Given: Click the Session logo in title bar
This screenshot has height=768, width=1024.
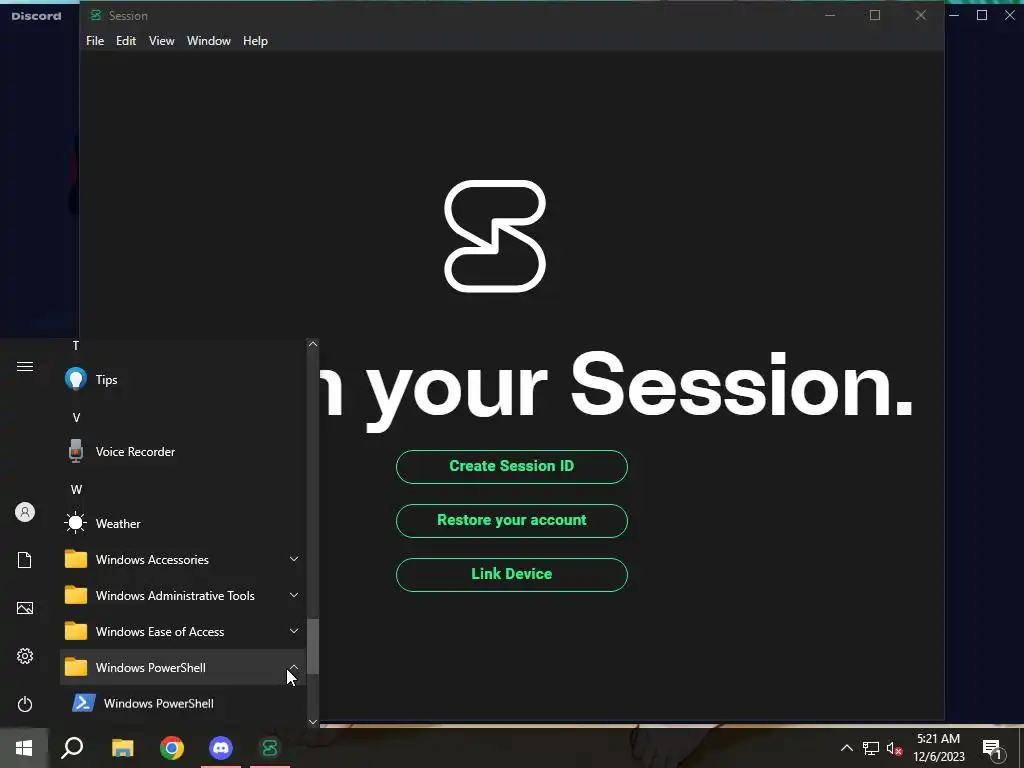Looking at the screenshot, I should pos(96,15).
